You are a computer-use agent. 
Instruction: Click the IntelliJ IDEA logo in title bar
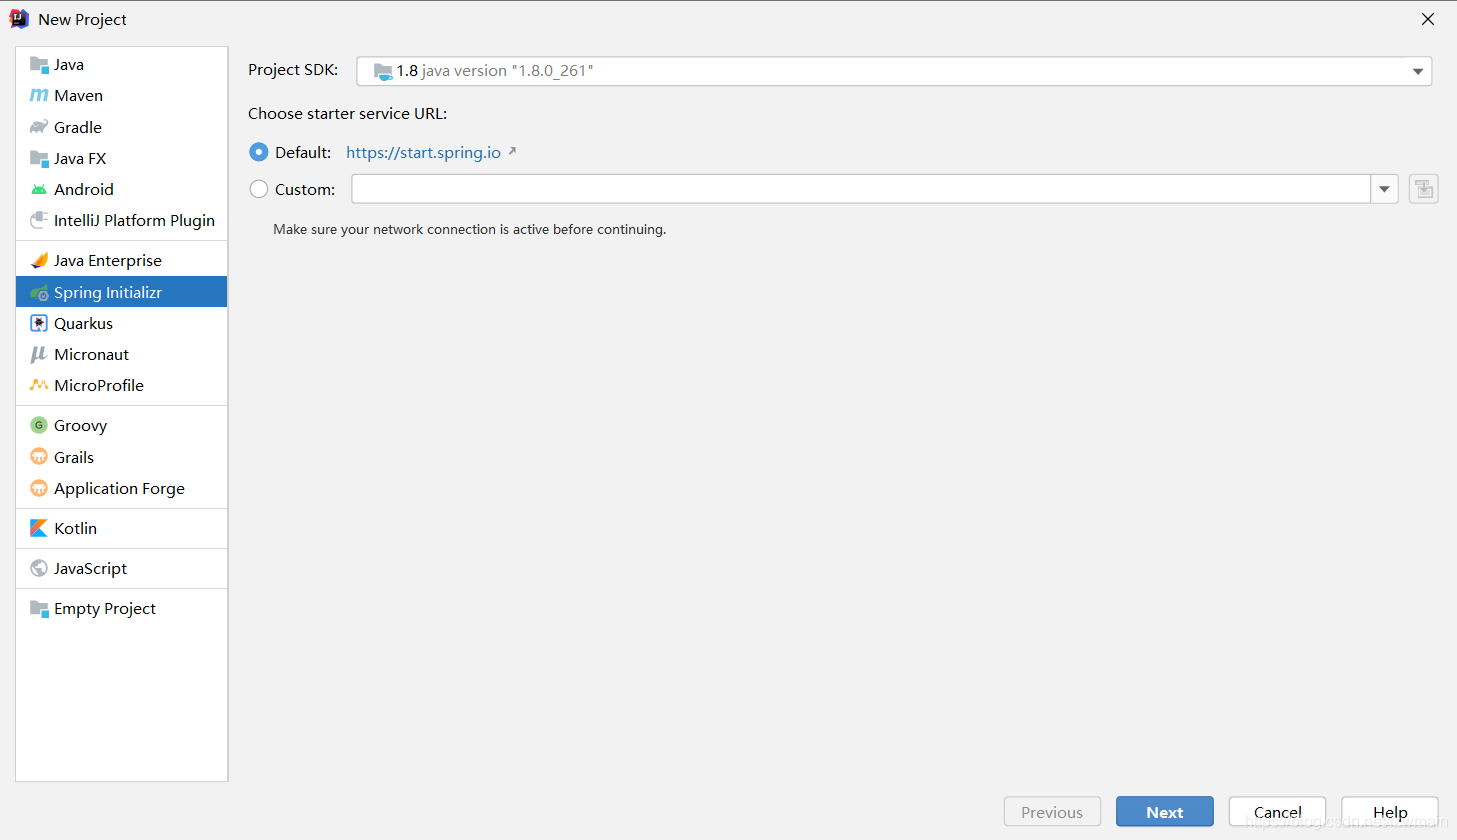19,19
